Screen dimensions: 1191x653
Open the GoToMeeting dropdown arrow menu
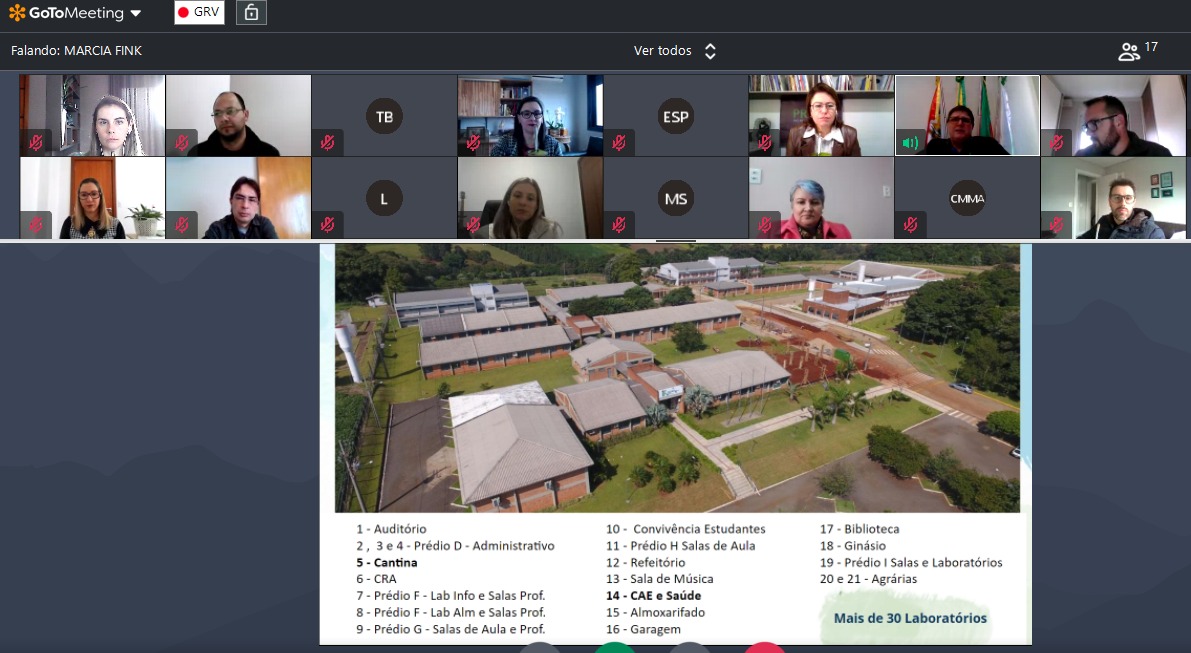click(136, 14)
